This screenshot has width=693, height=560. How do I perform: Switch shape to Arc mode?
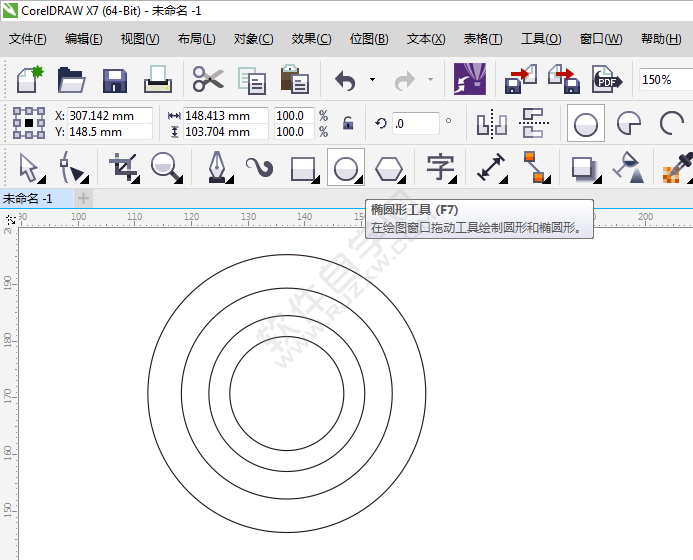pos(671,124)
